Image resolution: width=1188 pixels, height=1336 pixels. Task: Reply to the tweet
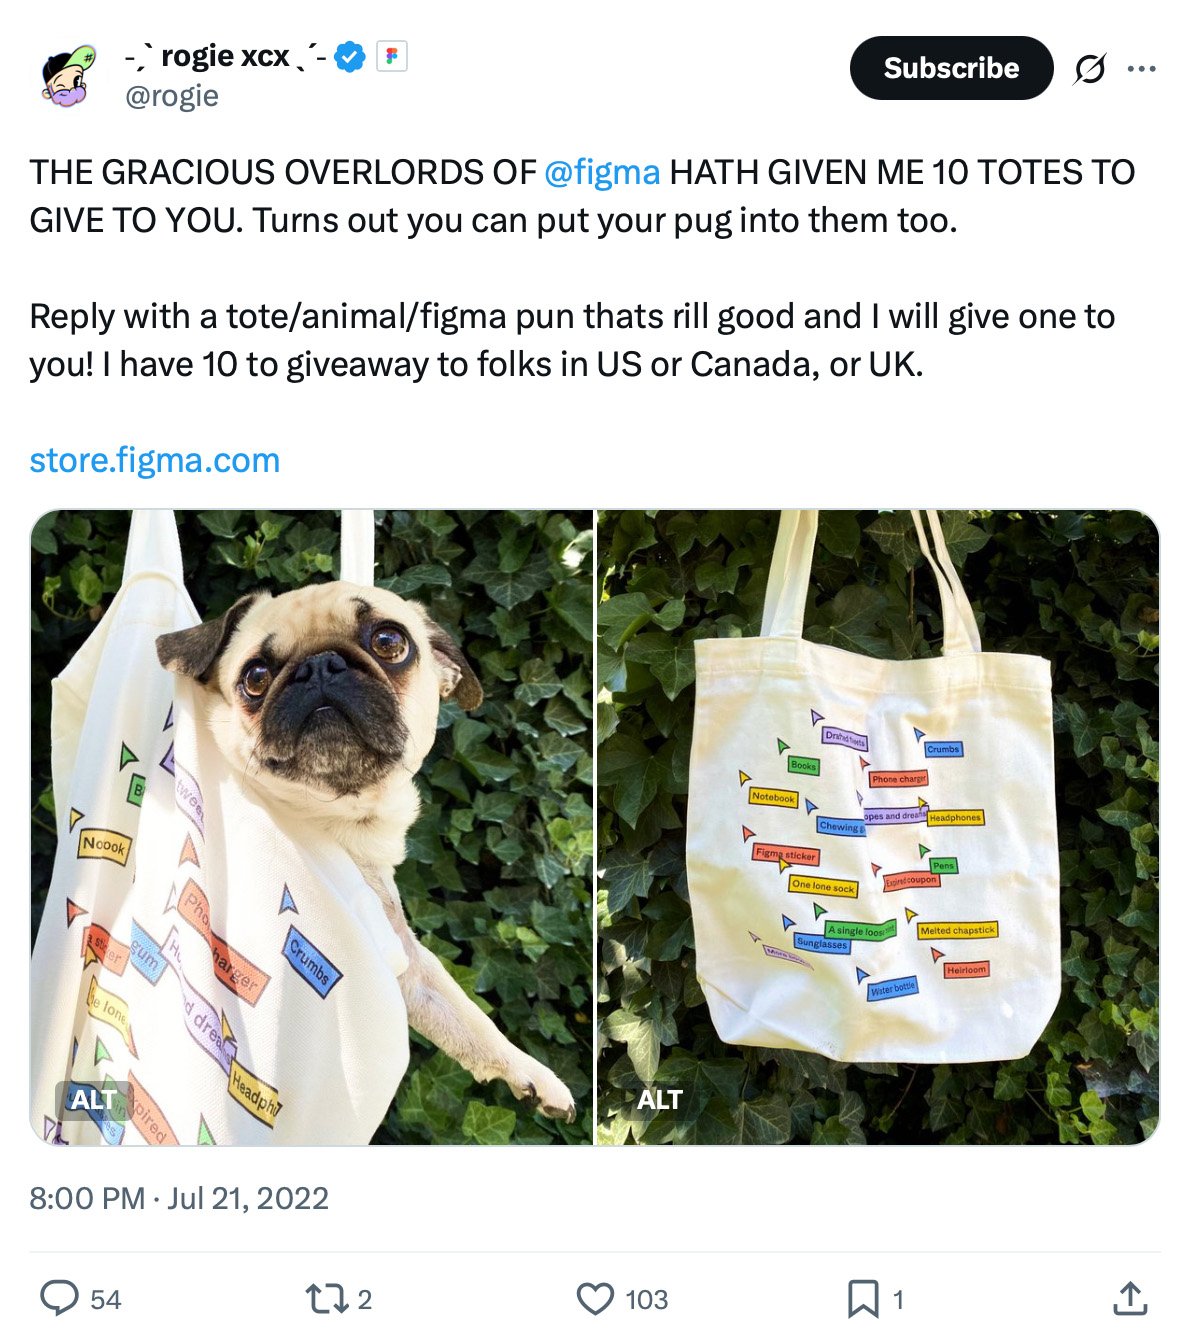(58, 1299)
